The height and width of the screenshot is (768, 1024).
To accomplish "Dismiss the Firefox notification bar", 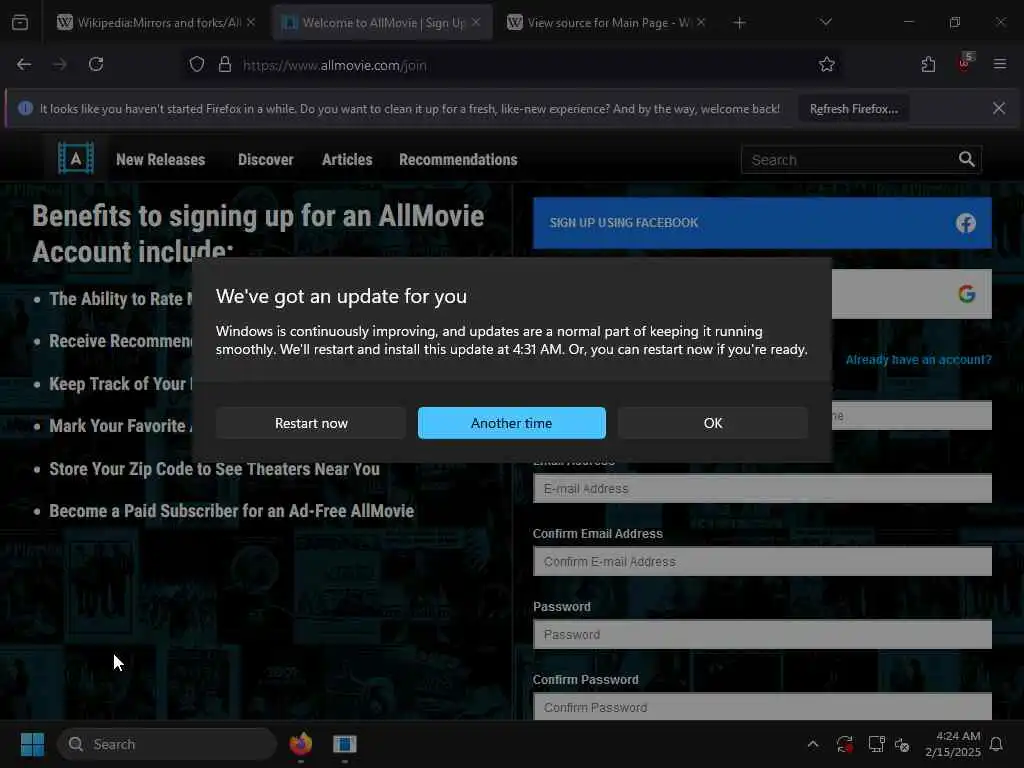I will [999, 108].
